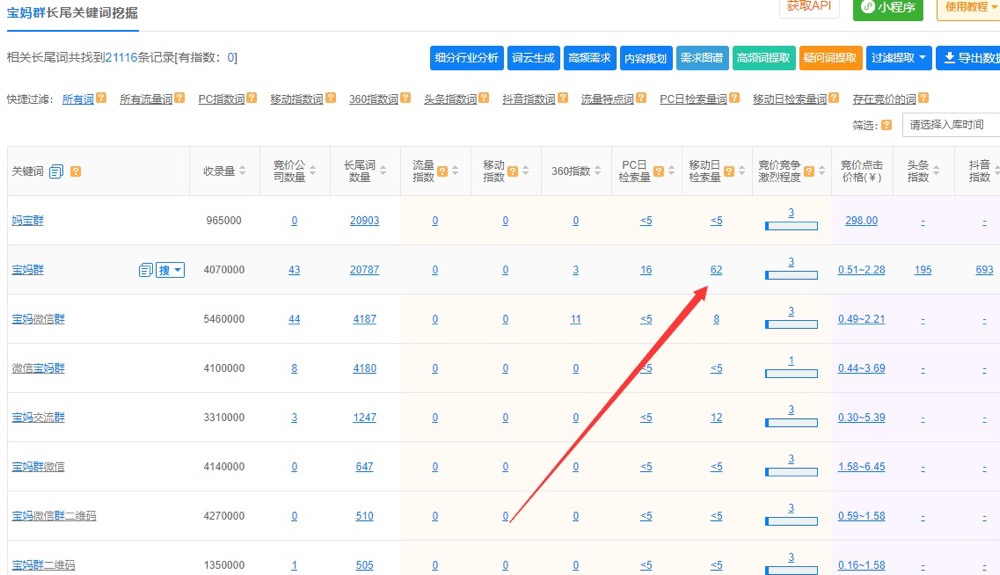Click help icon in 移动日检索量 column header

pyautogui.click(x=729, y=171)
